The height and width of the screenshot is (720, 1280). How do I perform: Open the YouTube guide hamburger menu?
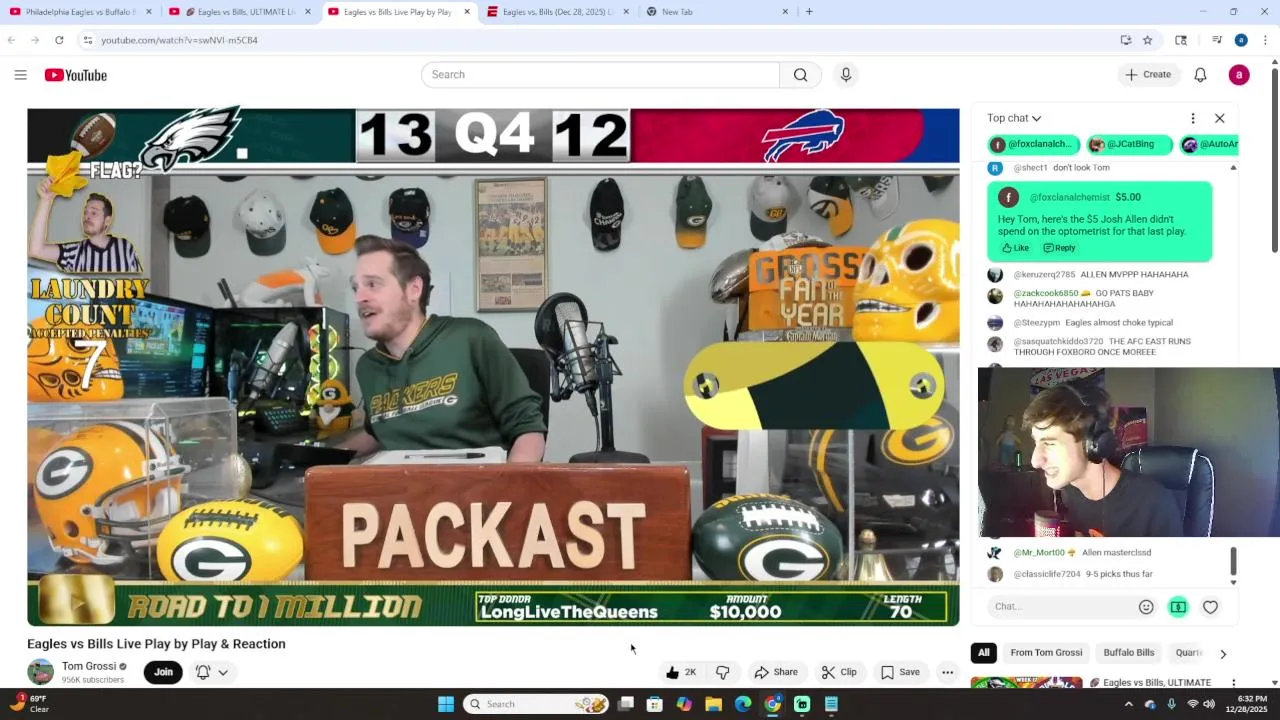tap(20, 75)
